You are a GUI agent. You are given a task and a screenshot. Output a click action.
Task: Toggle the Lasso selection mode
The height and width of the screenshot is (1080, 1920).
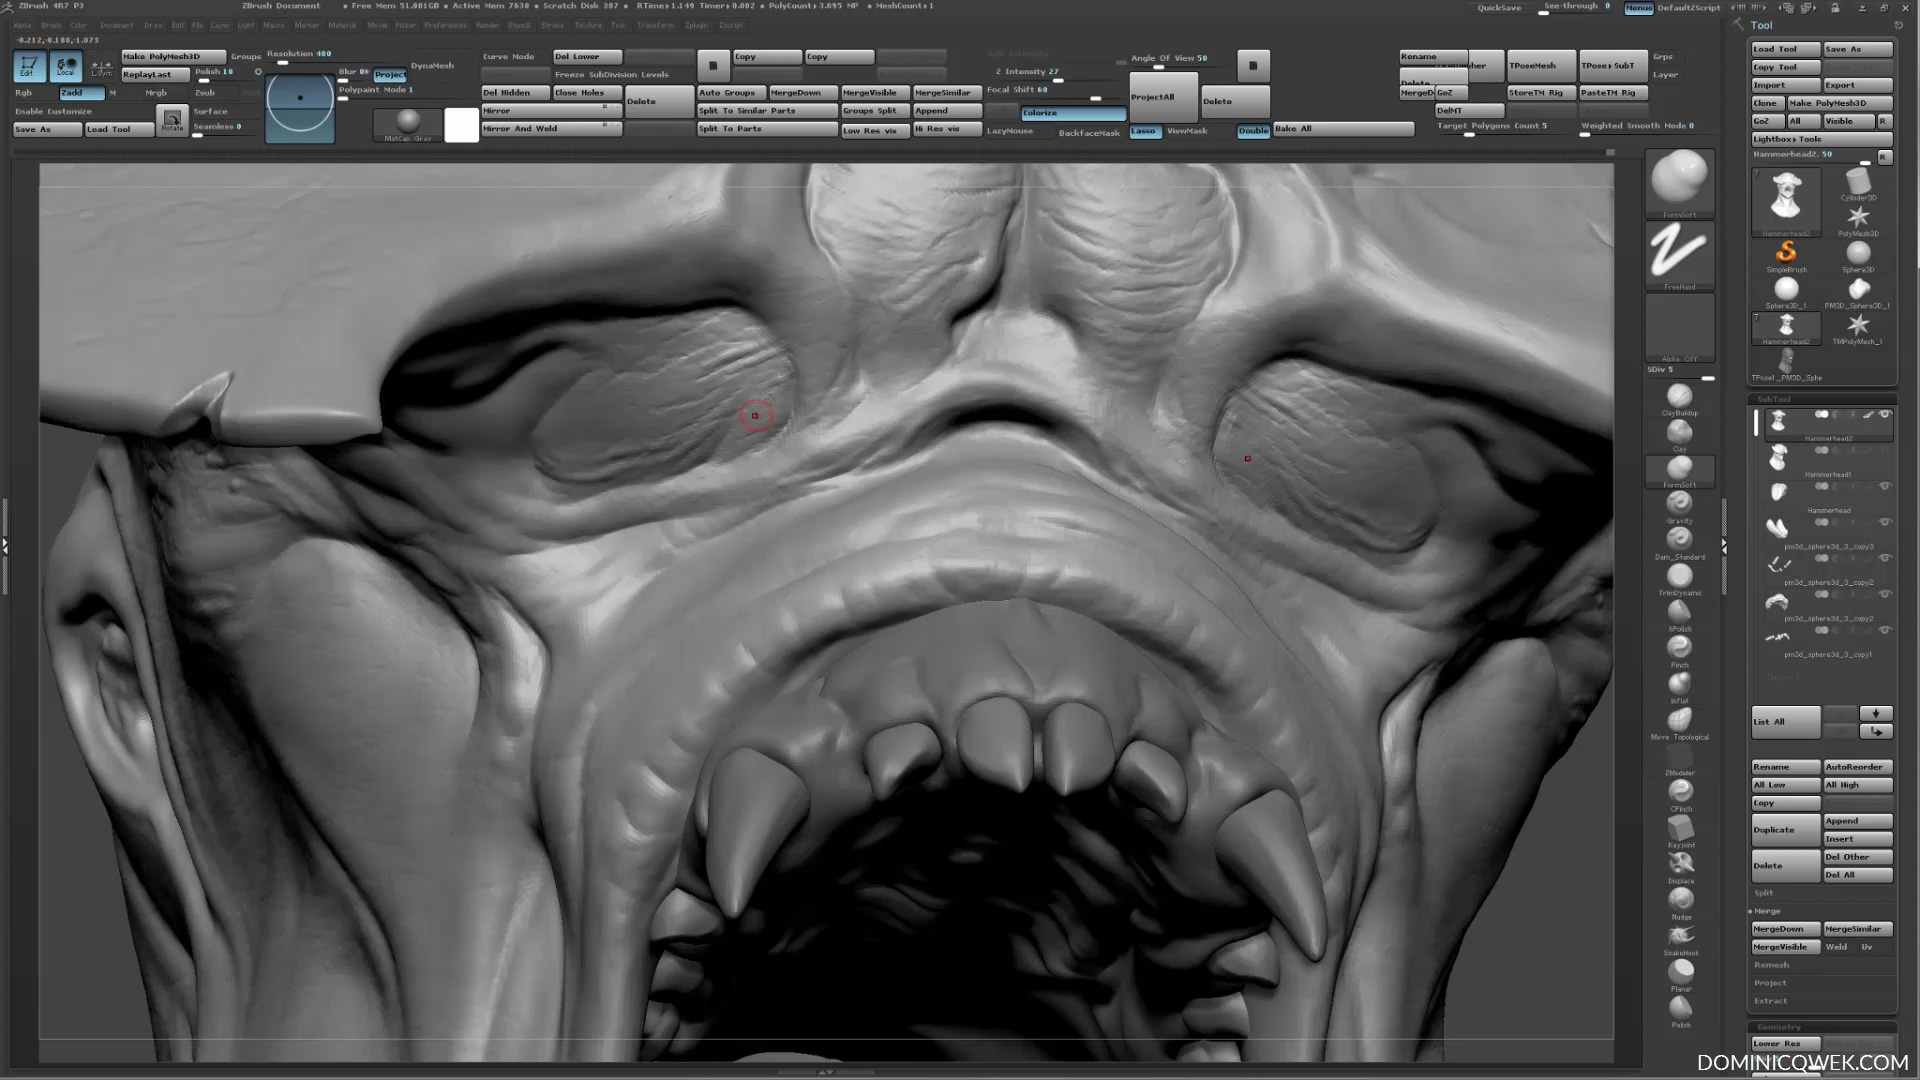tap(1144, 131)
